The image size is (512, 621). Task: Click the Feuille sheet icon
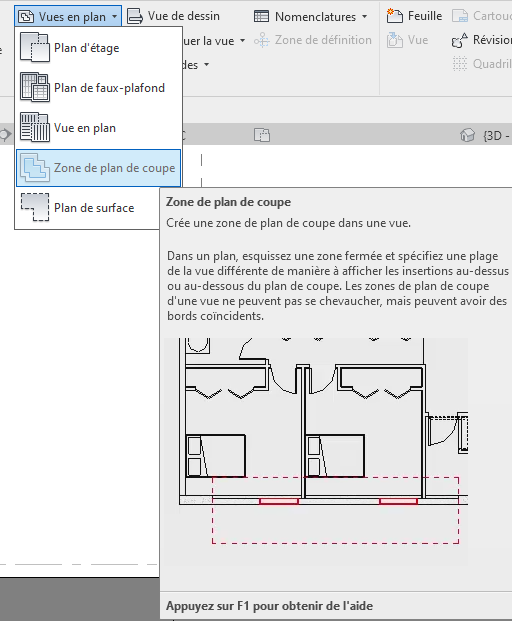click(394, 16)
